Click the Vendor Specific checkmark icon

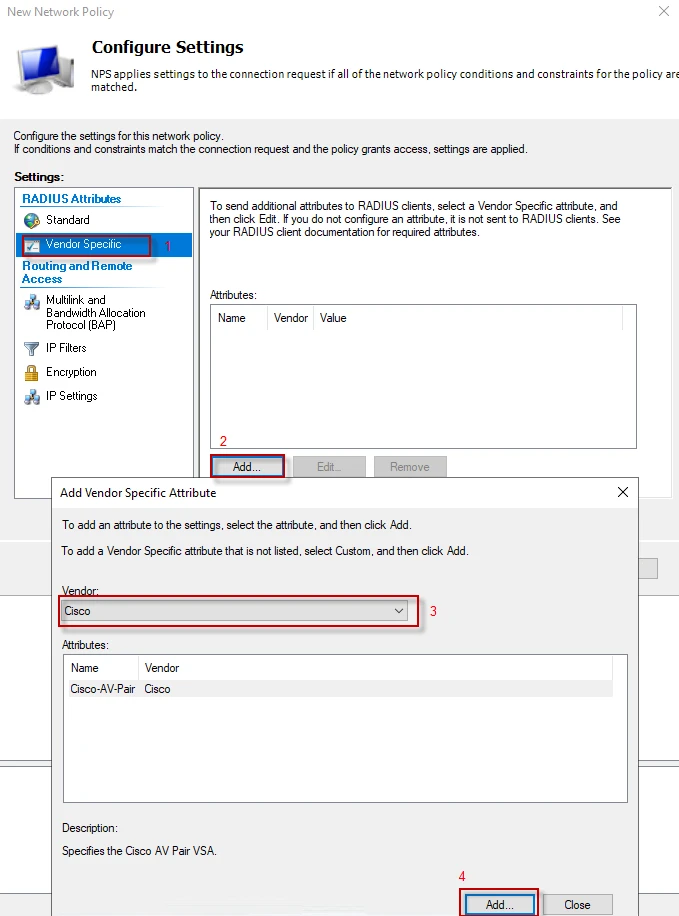click(x=32, y=245)
